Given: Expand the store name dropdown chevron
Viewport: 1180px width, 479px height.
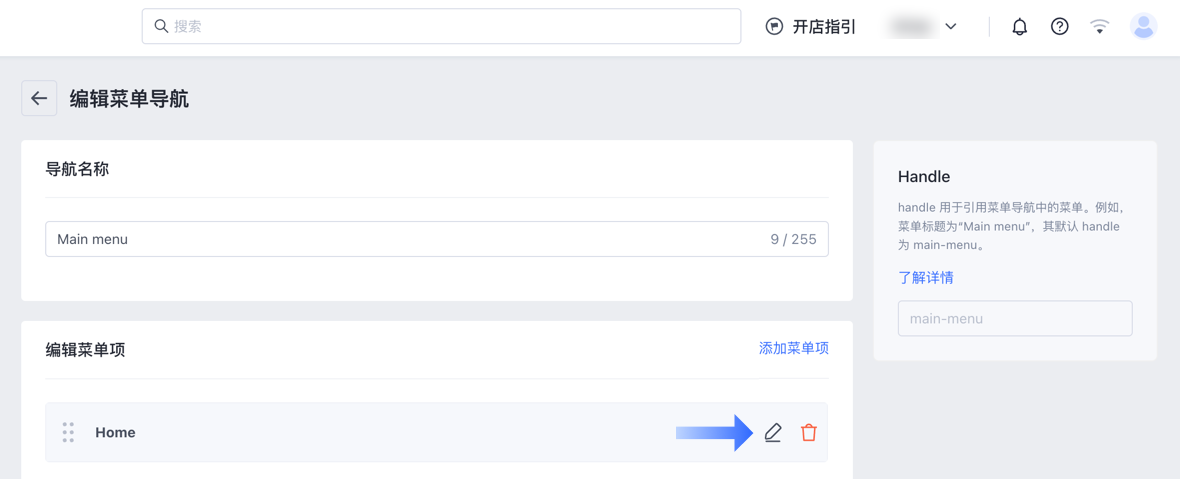Looking at the screenshot, I should 950,27.
